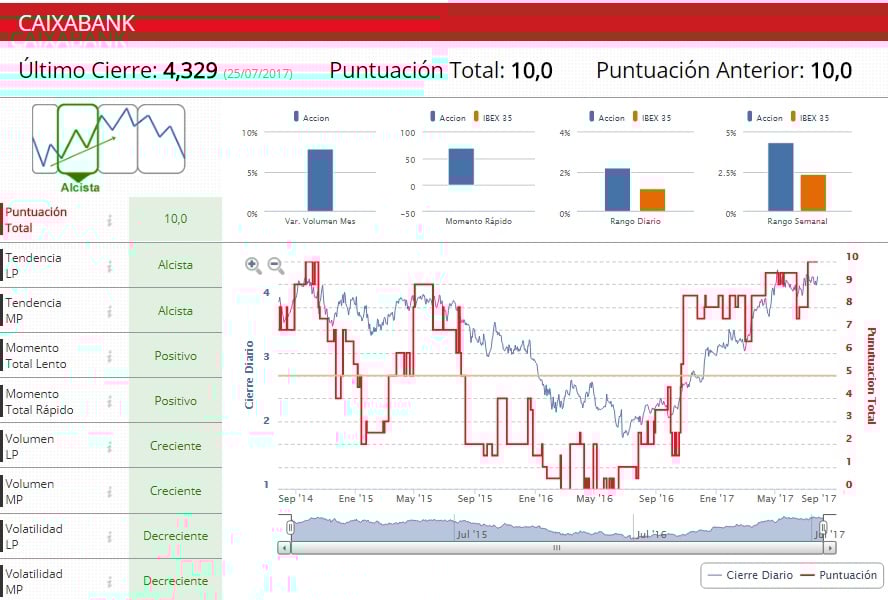Click the navigator scrollbar right arrow
The width and height of the screenshot is (888, 600).
(x=830, y=548)
